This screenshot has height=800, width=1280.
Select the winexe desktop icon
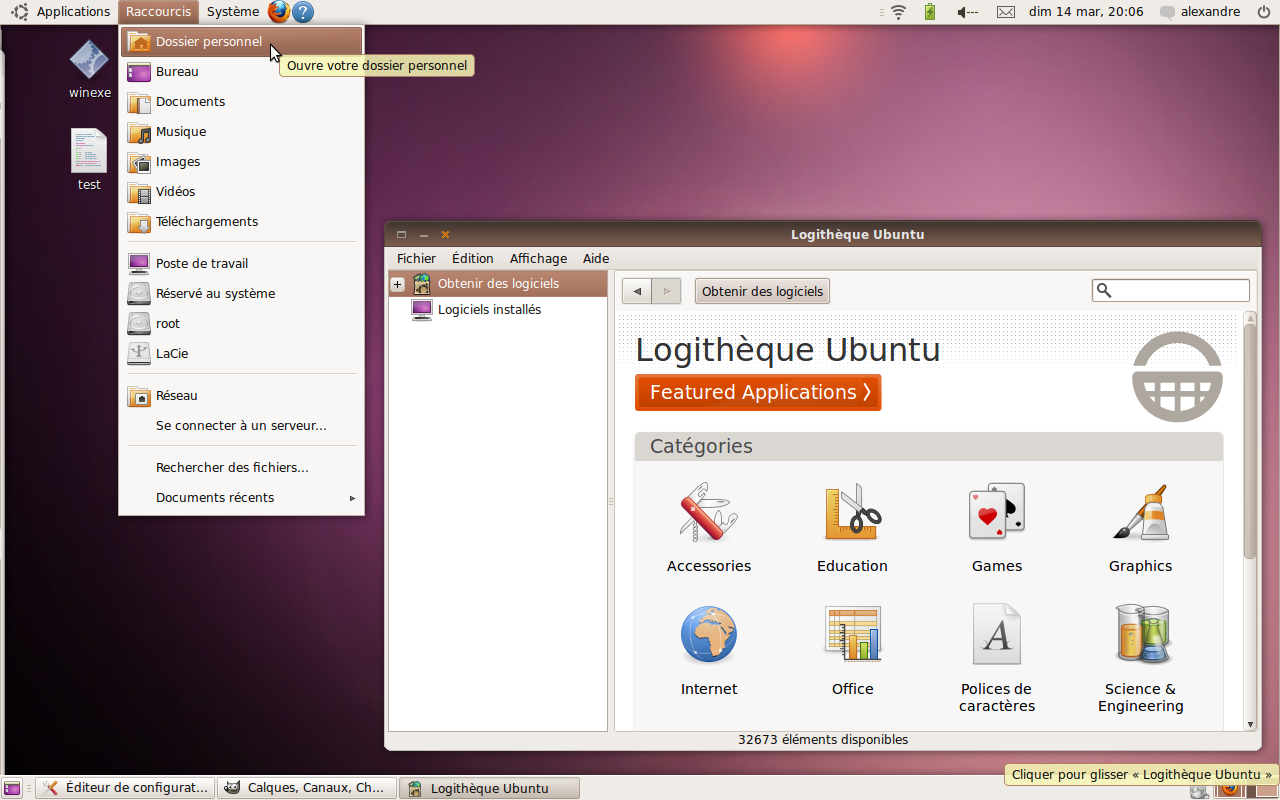(89, 69)
